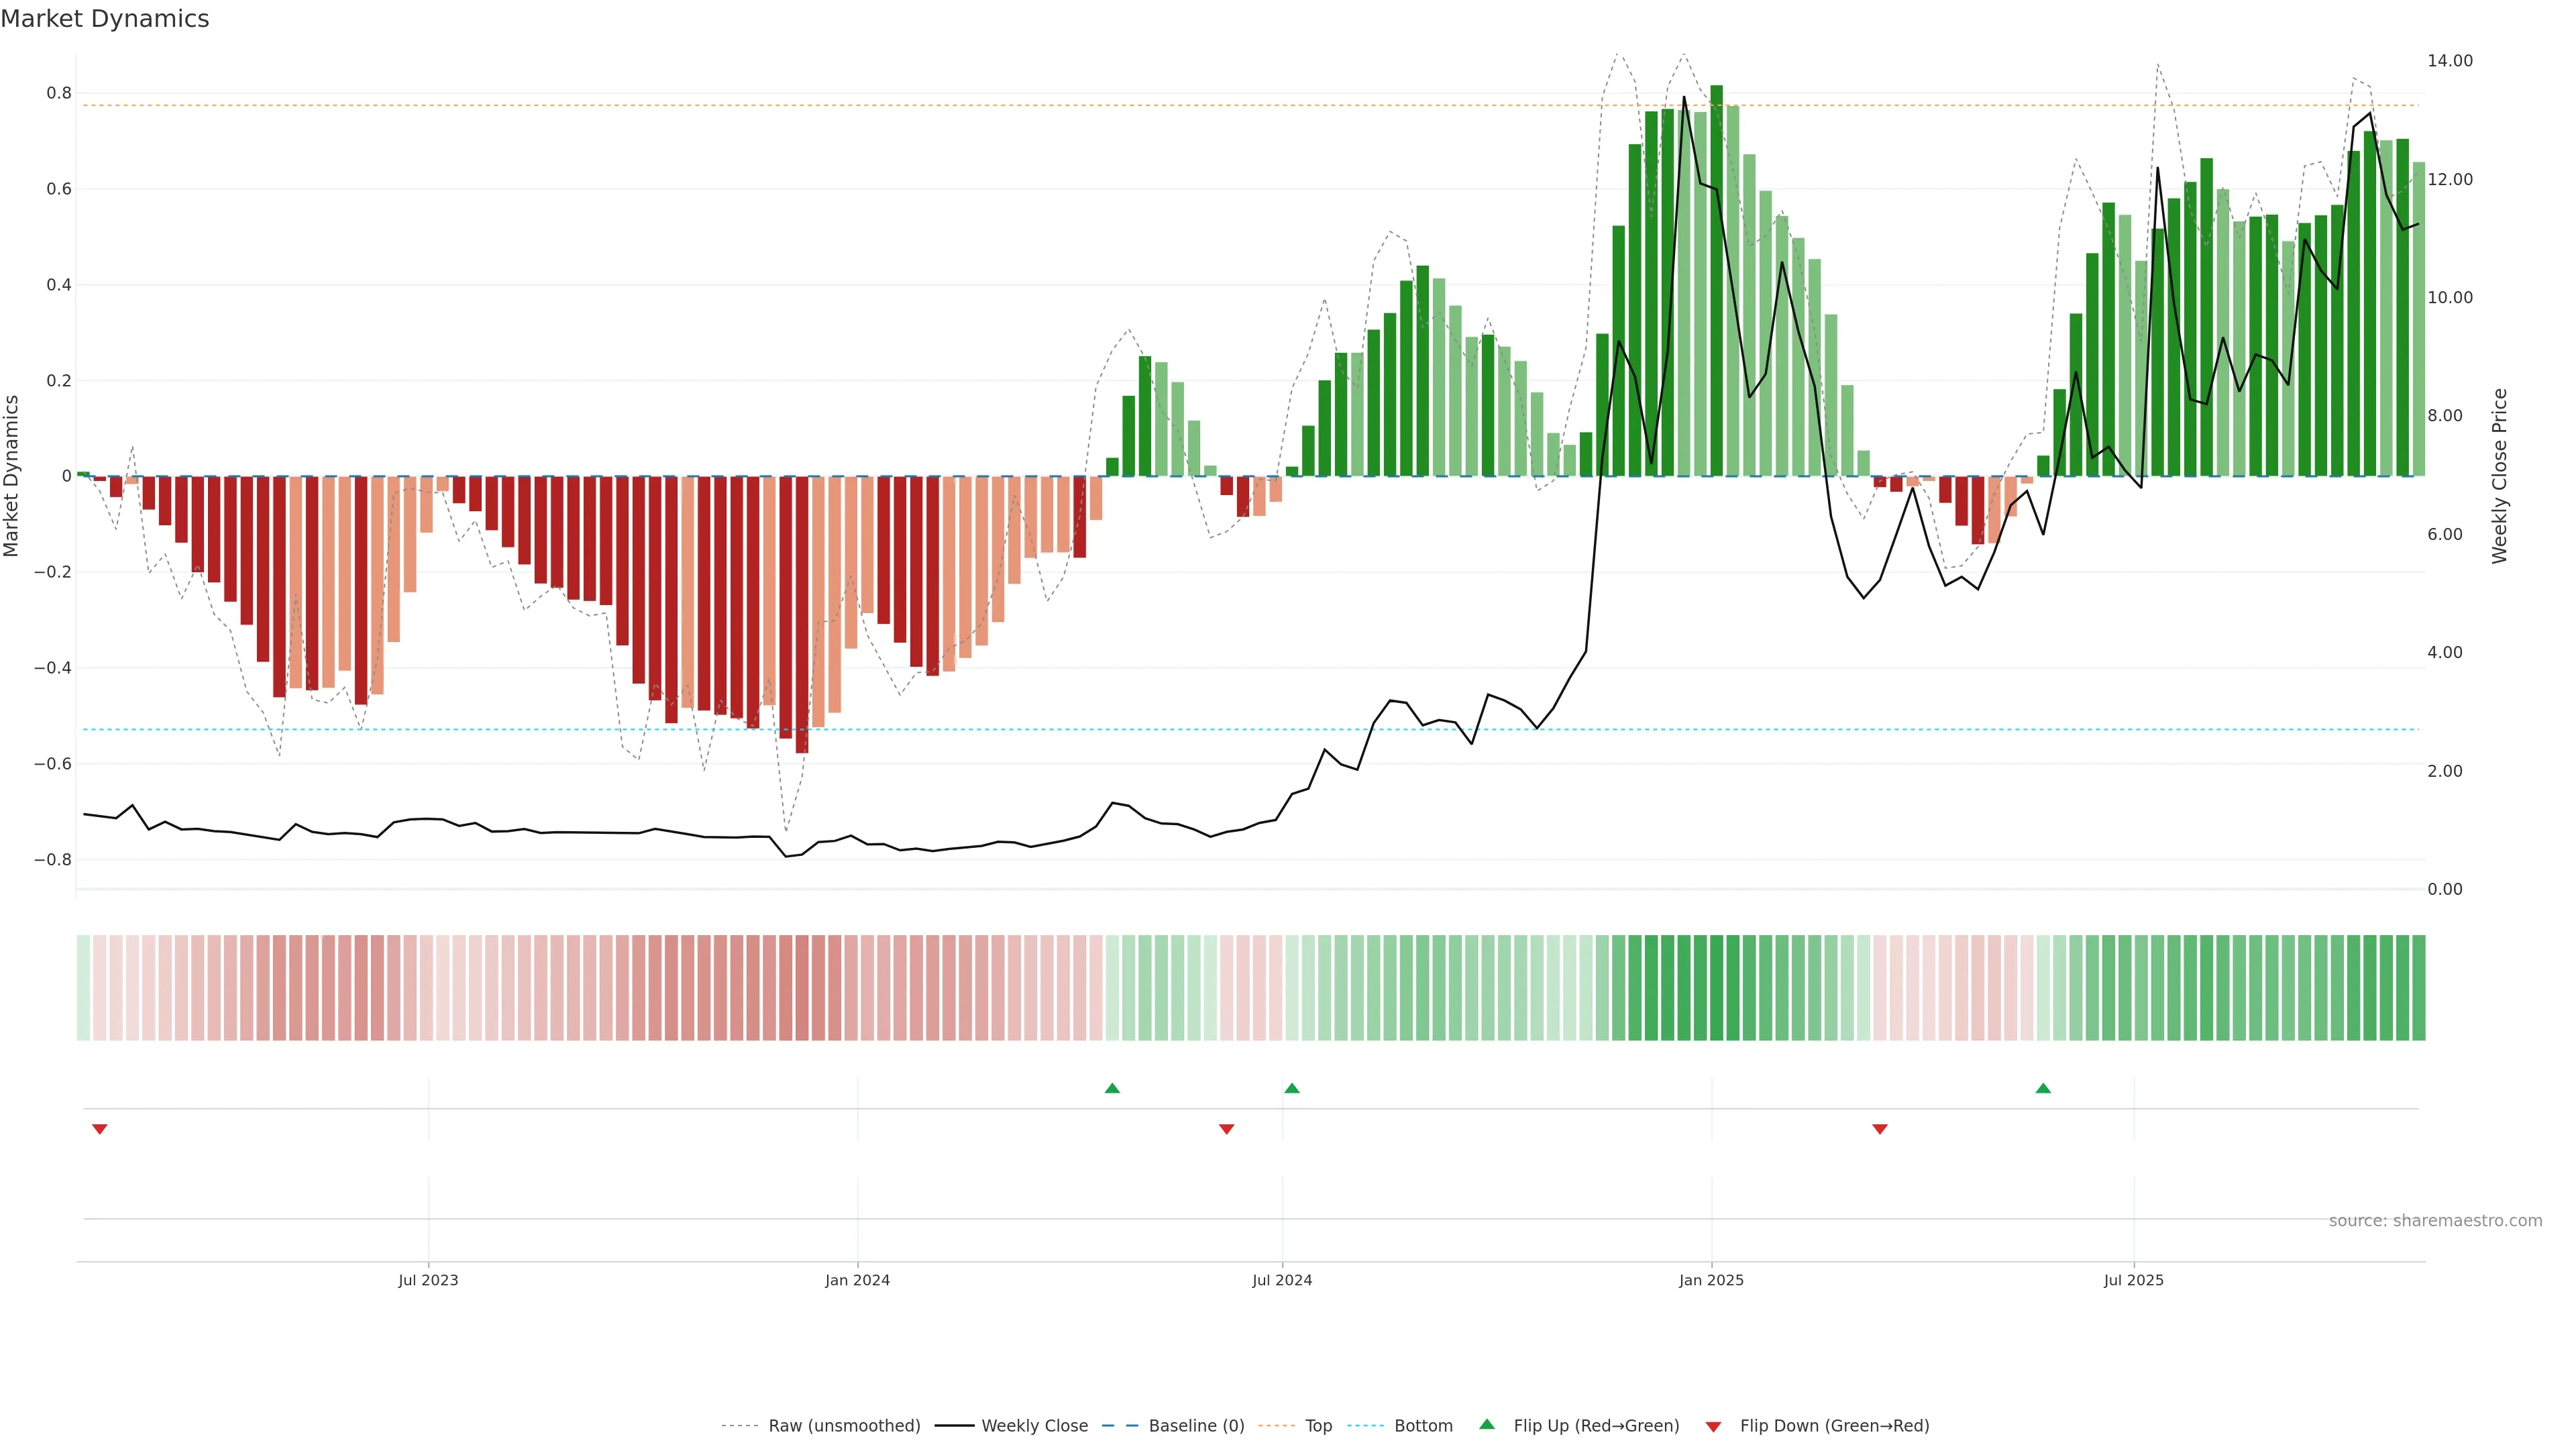
Task: Click the red Flip Down marker before Jul 2024
Action: 1227,1129
